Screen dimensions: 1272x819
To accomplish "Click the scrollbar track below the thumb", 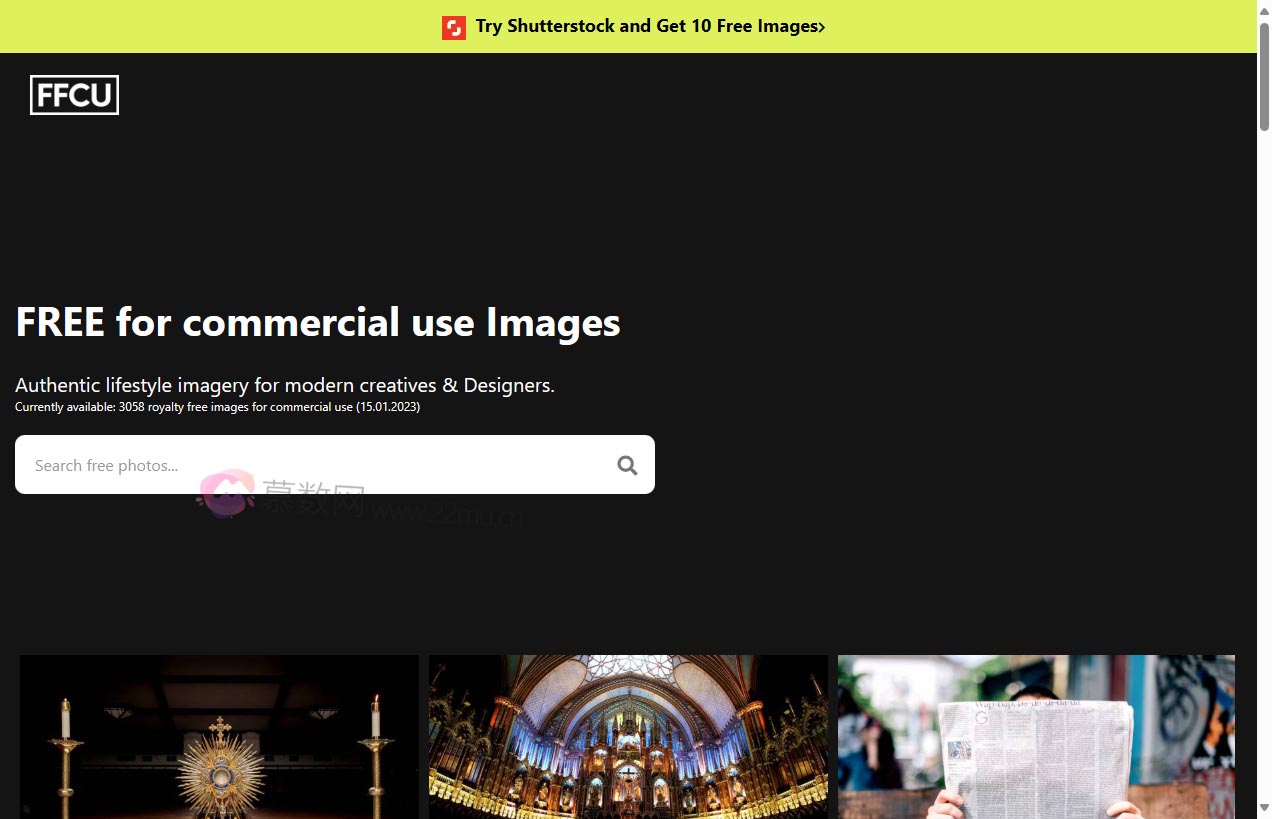I will (1264, 450).
